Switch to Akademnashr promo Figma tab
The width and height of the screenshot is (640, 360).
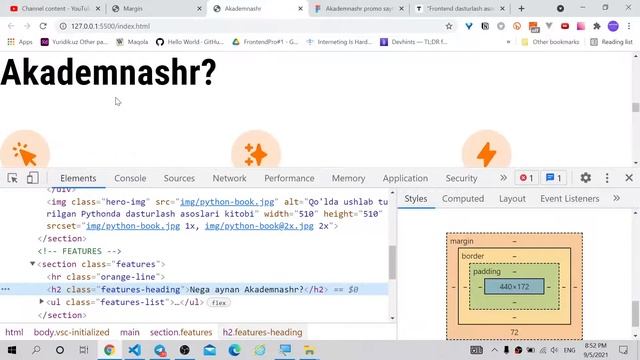pyautogui.click(x=359, y=9)
